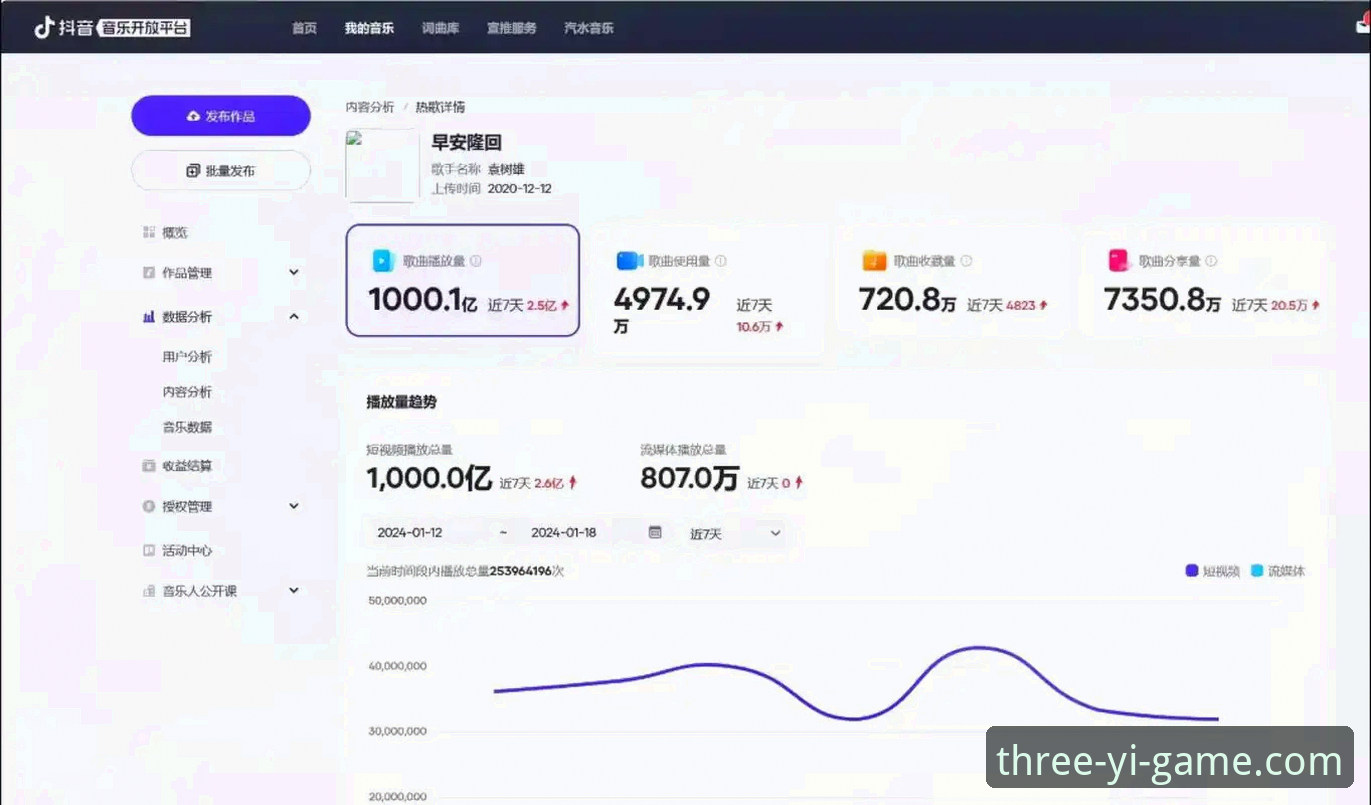Click the 短视频播放总量 1,000.0亿 value
This screenshot has width=1371, height=805.
[429, 479]
